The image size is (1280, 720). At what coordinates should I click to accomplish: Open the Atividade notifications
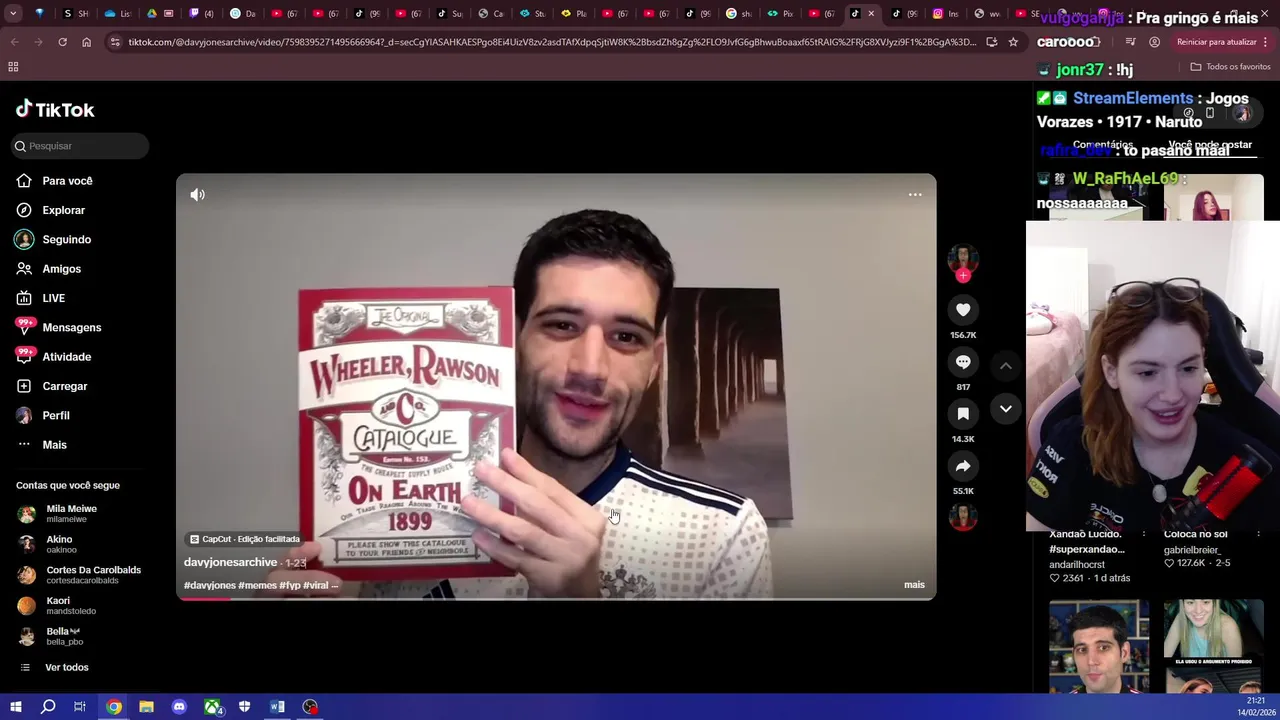click(x=66, y=357)
